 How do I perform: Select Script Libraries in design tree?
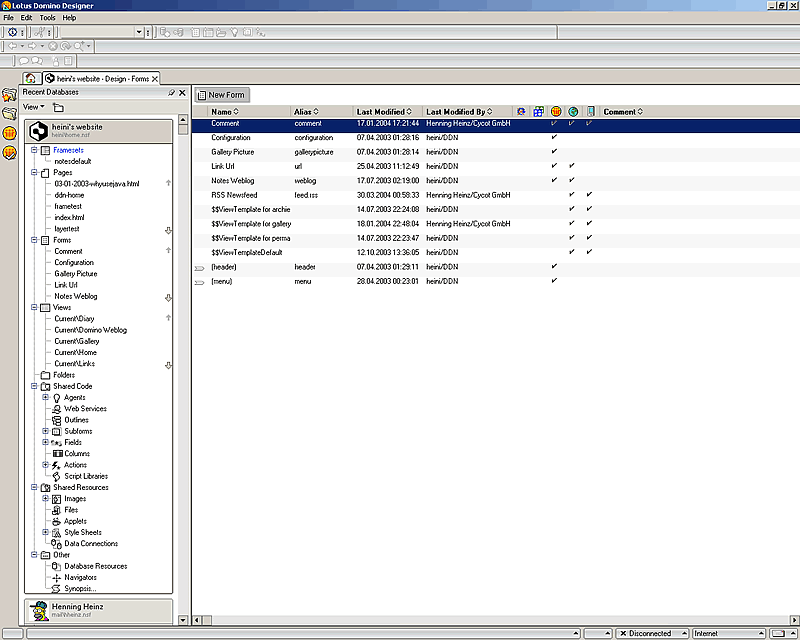[x=86, y=476]
